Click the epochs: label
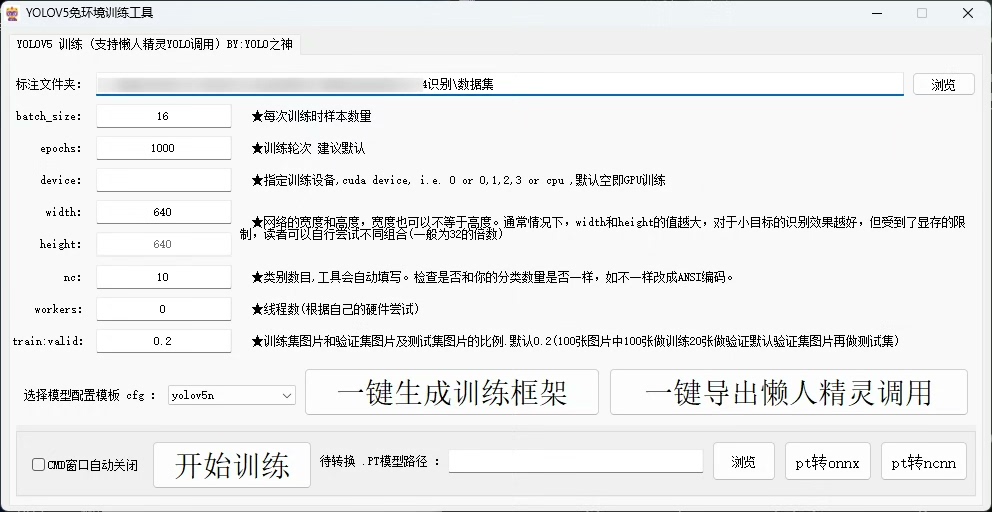The width and height of the screenshot is (992, 512). [x=61, y=148]
